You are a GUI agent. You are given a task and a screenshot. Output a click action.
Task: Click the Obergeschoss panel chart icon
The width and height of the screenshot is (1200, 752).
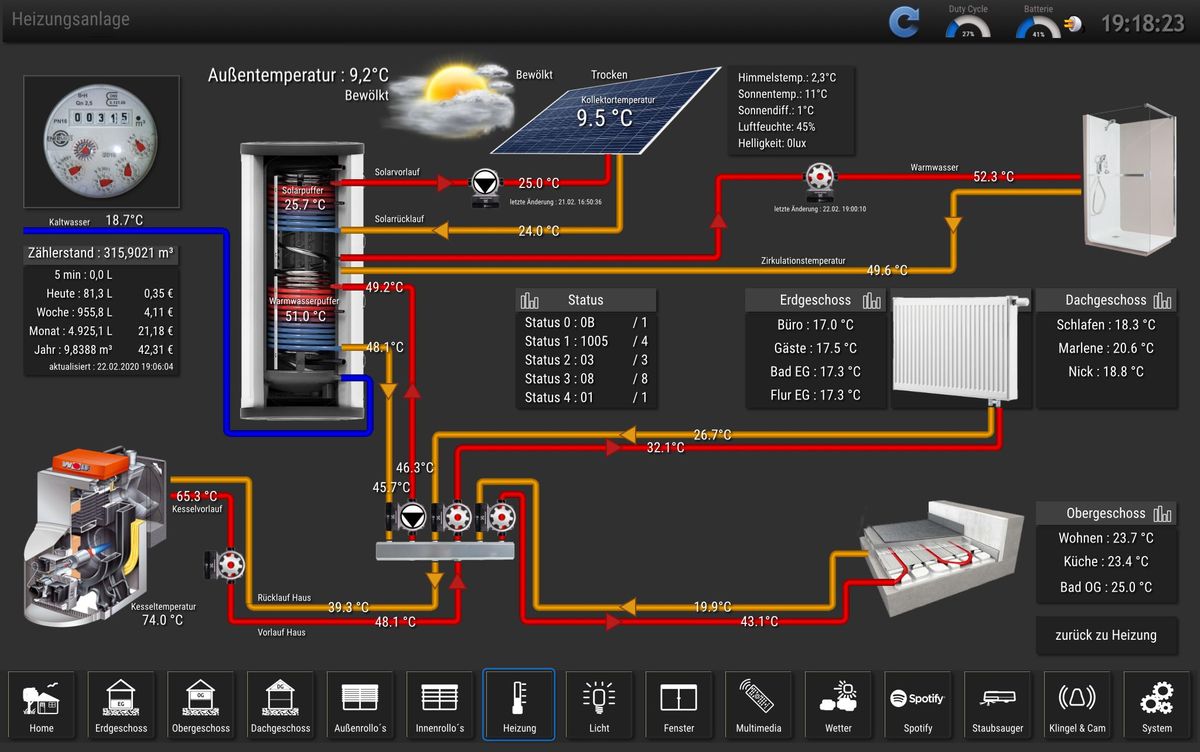point(1162,513)
